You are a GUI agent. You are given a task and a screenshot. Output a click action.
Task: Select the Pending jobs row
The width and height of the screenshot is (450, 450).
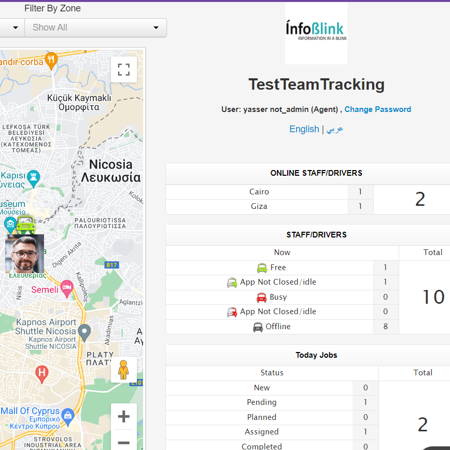[272, 402]
